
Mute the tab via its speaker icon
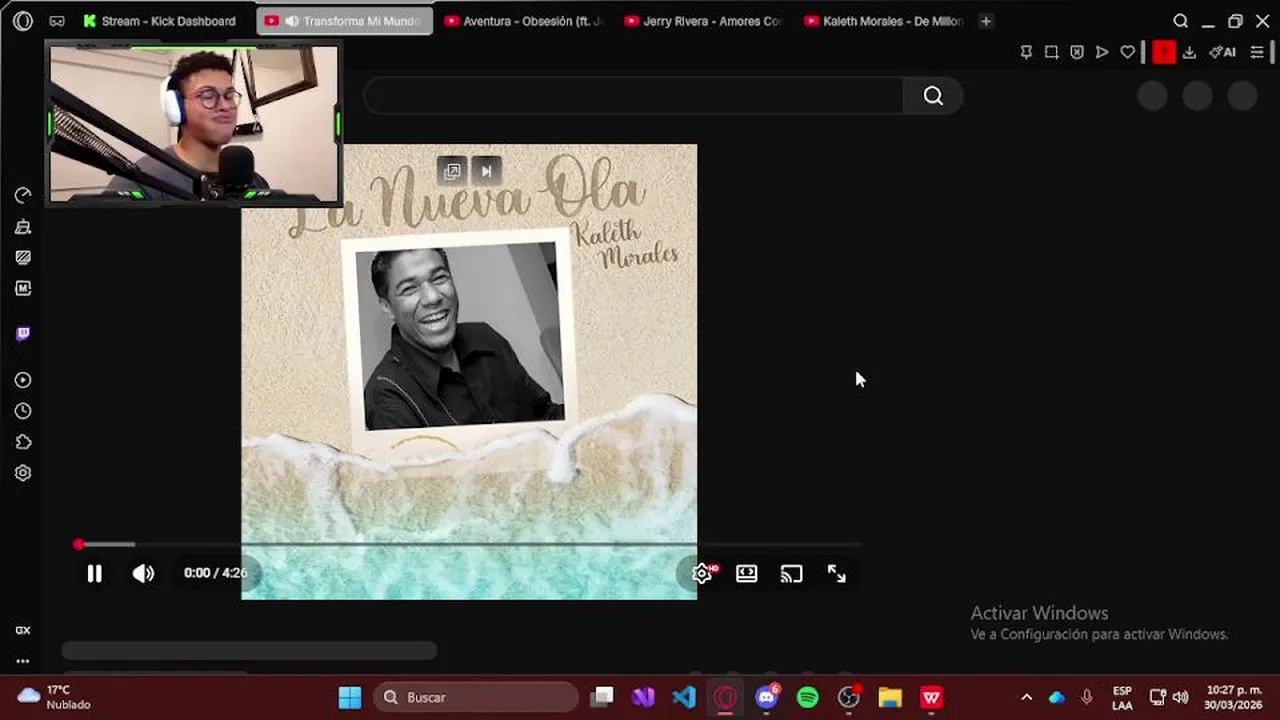click(x=291, y=21)
